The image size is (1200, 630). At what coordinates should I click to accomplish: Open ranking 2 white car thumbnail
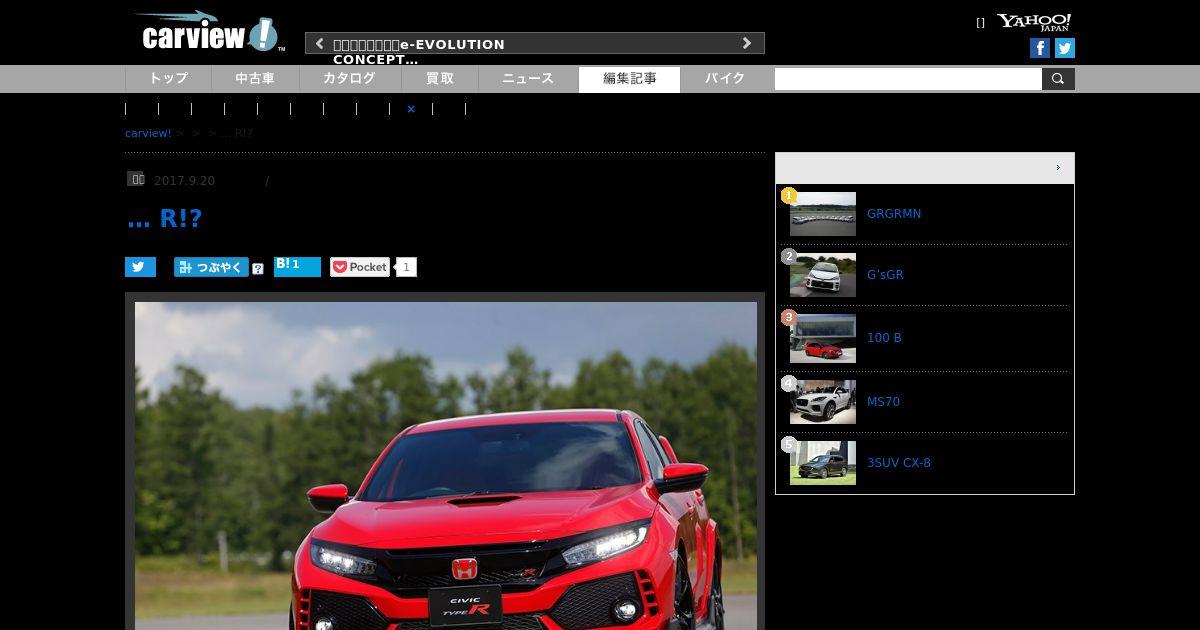point(823,275)
